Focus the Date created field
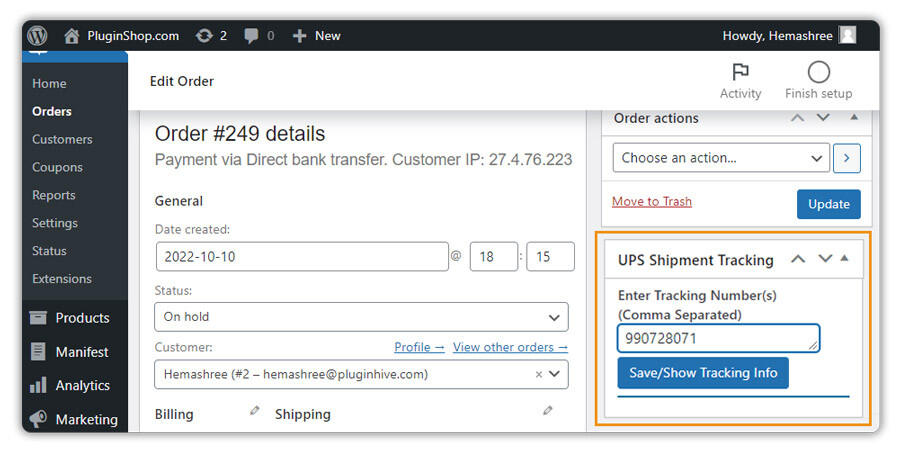This screenshot has height=450, width=900. coord(302,257)
